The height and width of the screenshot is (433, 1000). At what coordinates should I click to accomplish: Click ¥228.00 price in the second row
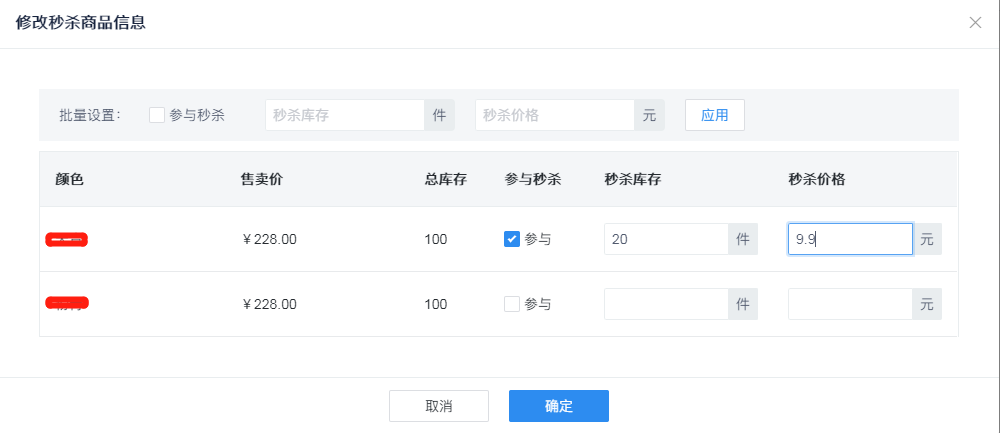[269, 305]
